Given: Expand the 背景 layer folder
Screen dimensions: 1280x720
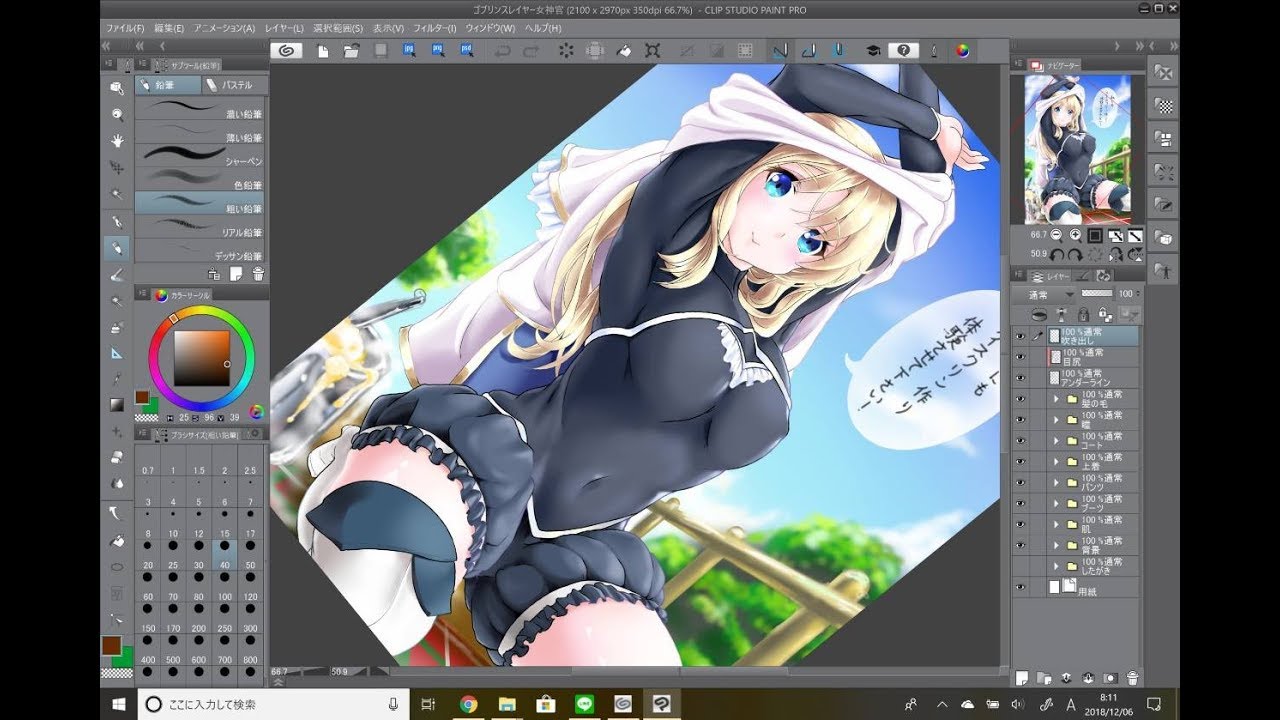Looking at the screenshot, I should [1056, 546].
